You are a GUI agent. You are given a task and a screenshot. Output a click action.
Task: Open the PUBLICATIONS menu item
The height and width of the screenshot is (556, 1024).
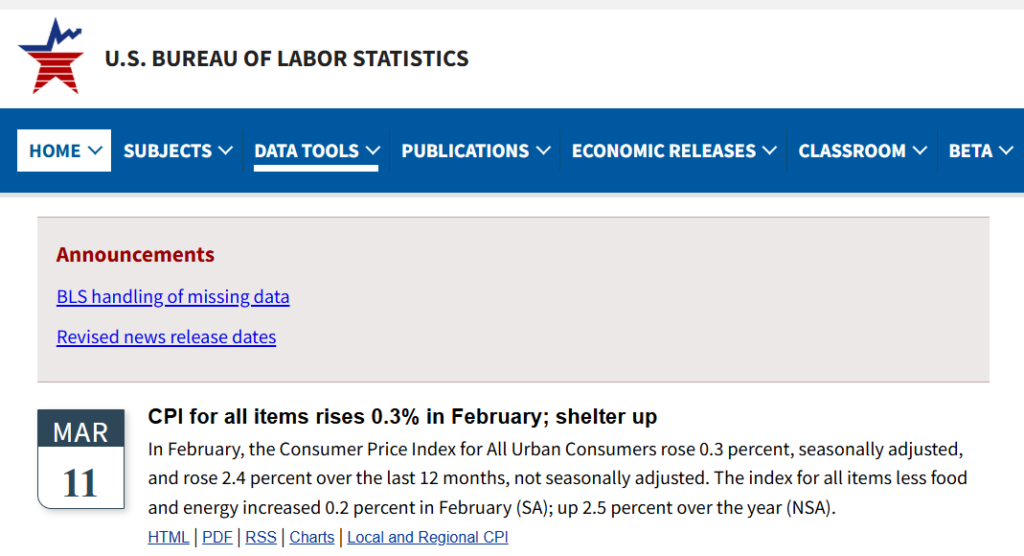[465, 151]
